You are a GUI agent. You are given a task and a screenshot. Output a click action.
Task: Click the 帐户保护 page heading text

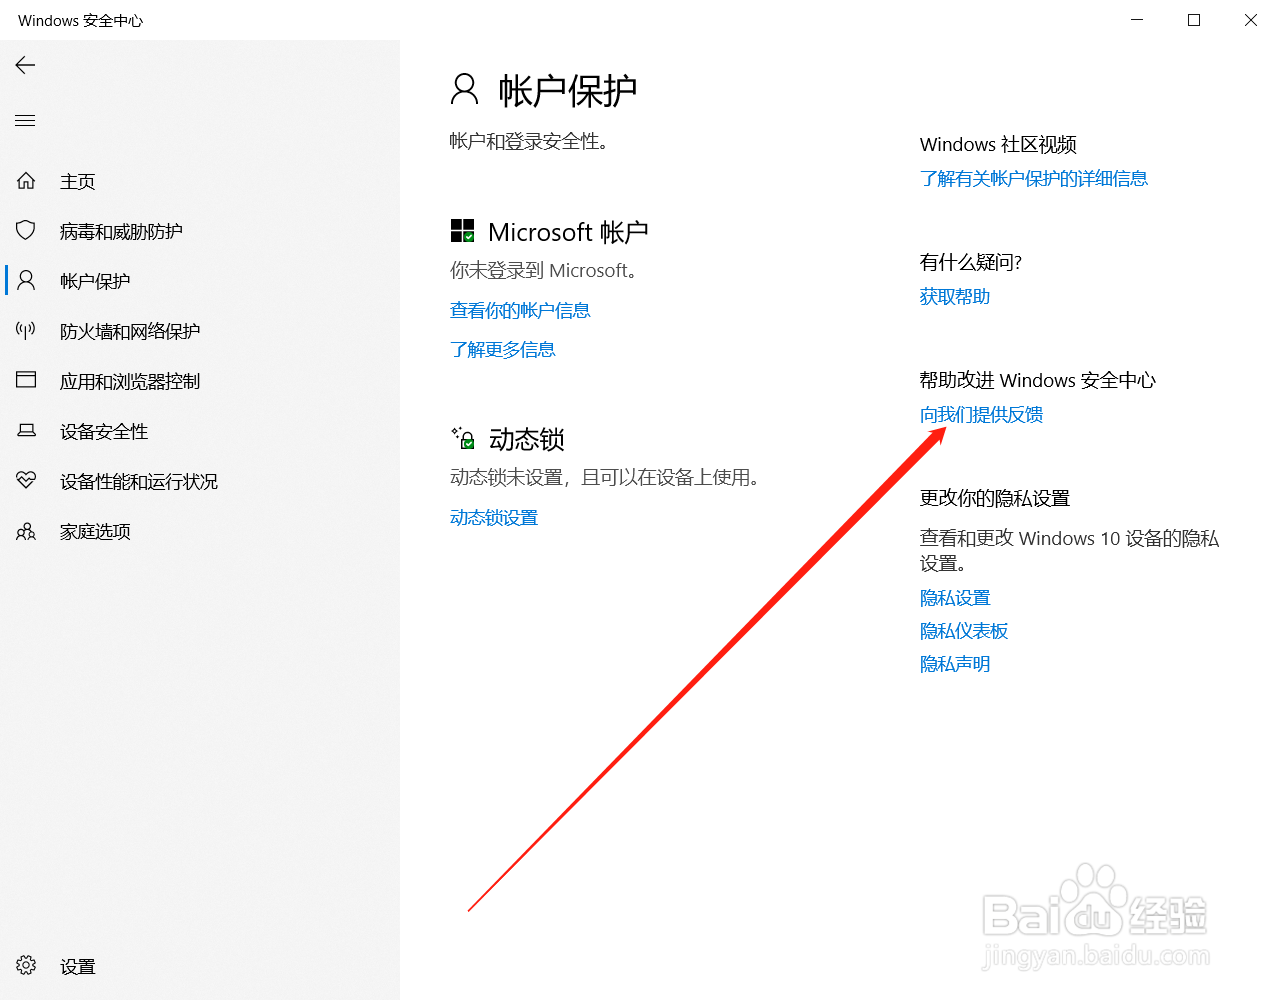click(568, 91)
